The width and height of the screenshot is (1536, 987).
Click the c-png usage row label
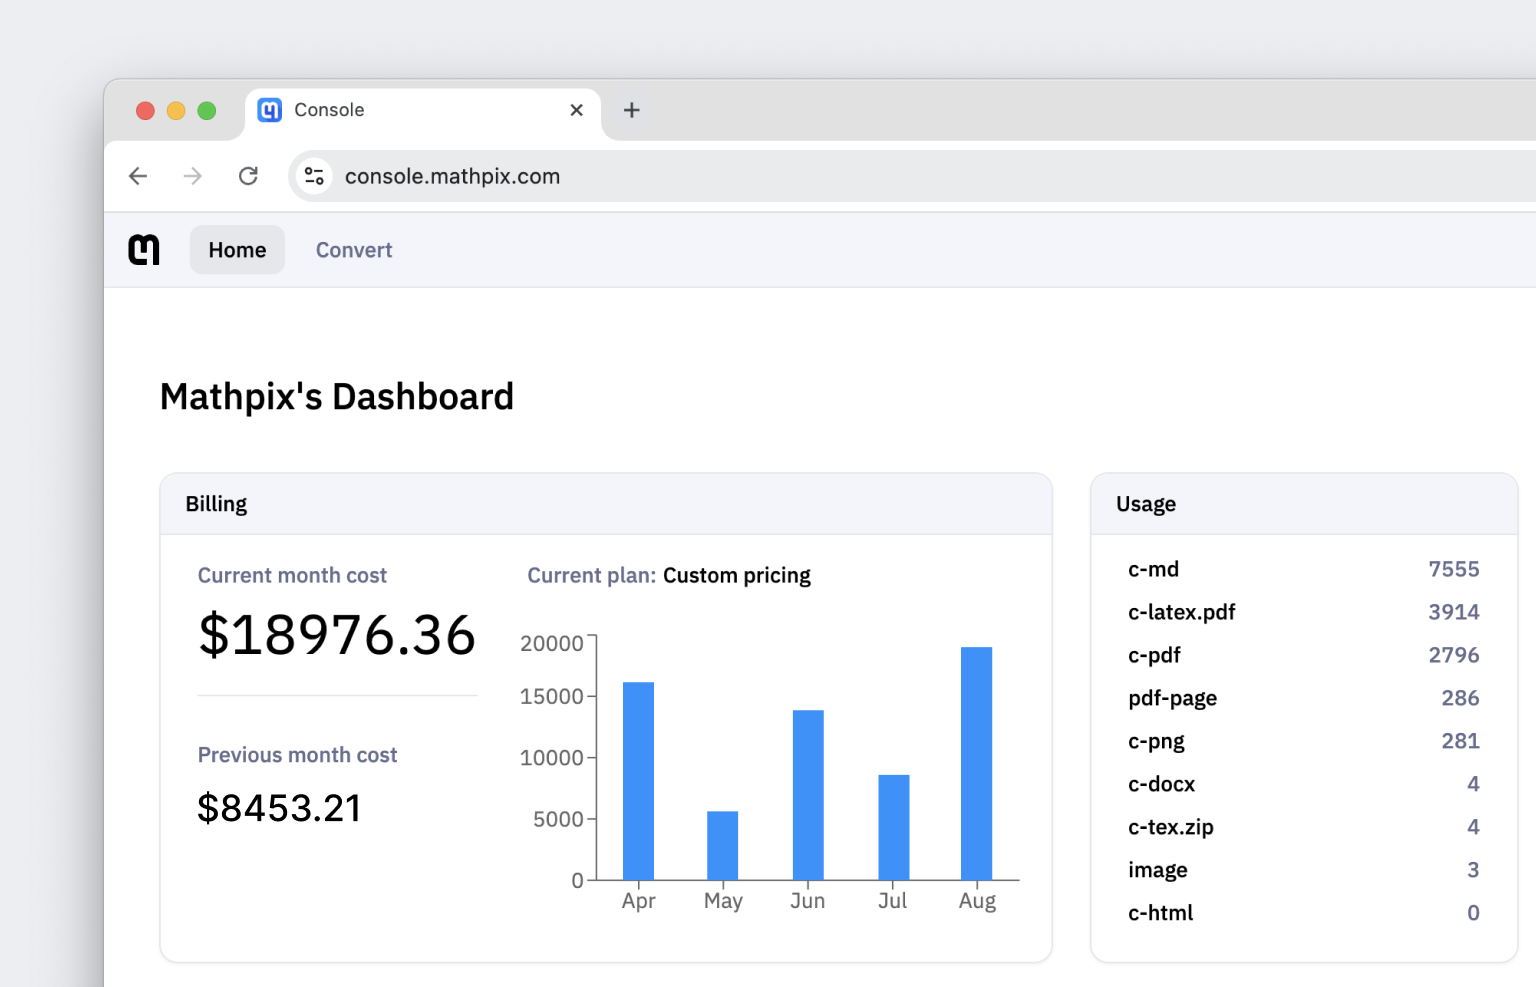click(1156, 741)
